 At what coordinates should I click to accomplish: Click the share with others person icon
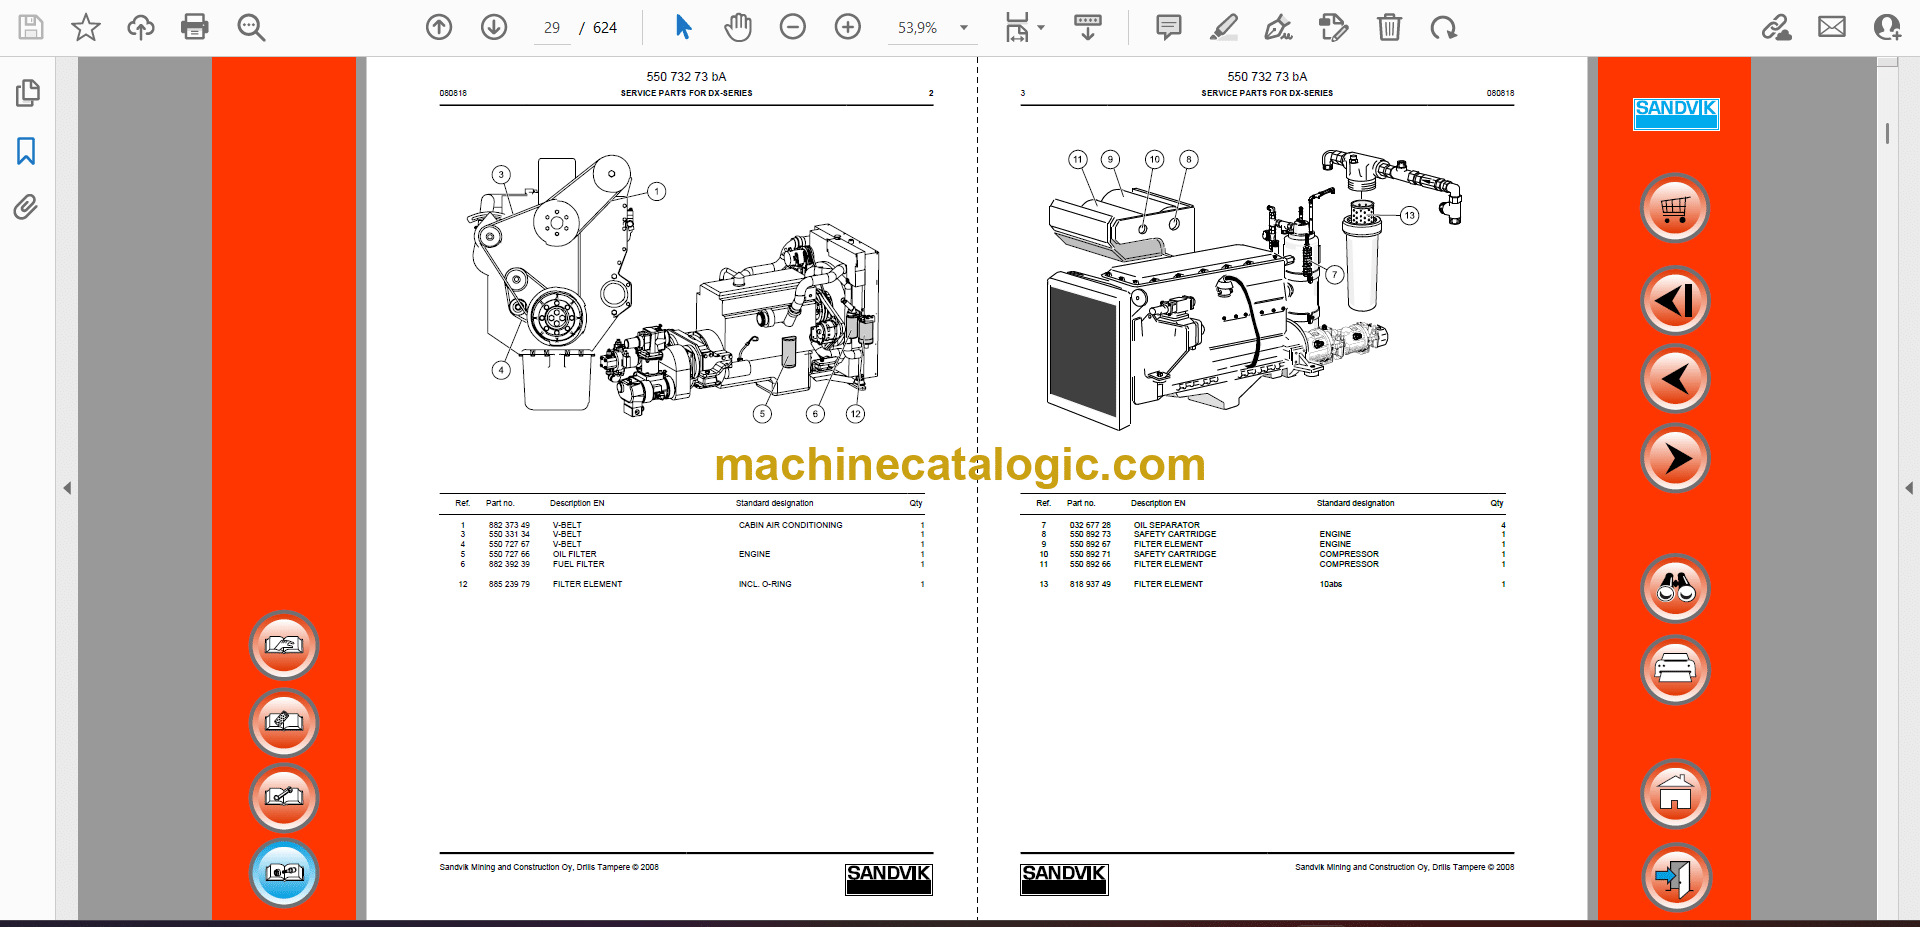pyautogui.click(x=1887, y=27)
